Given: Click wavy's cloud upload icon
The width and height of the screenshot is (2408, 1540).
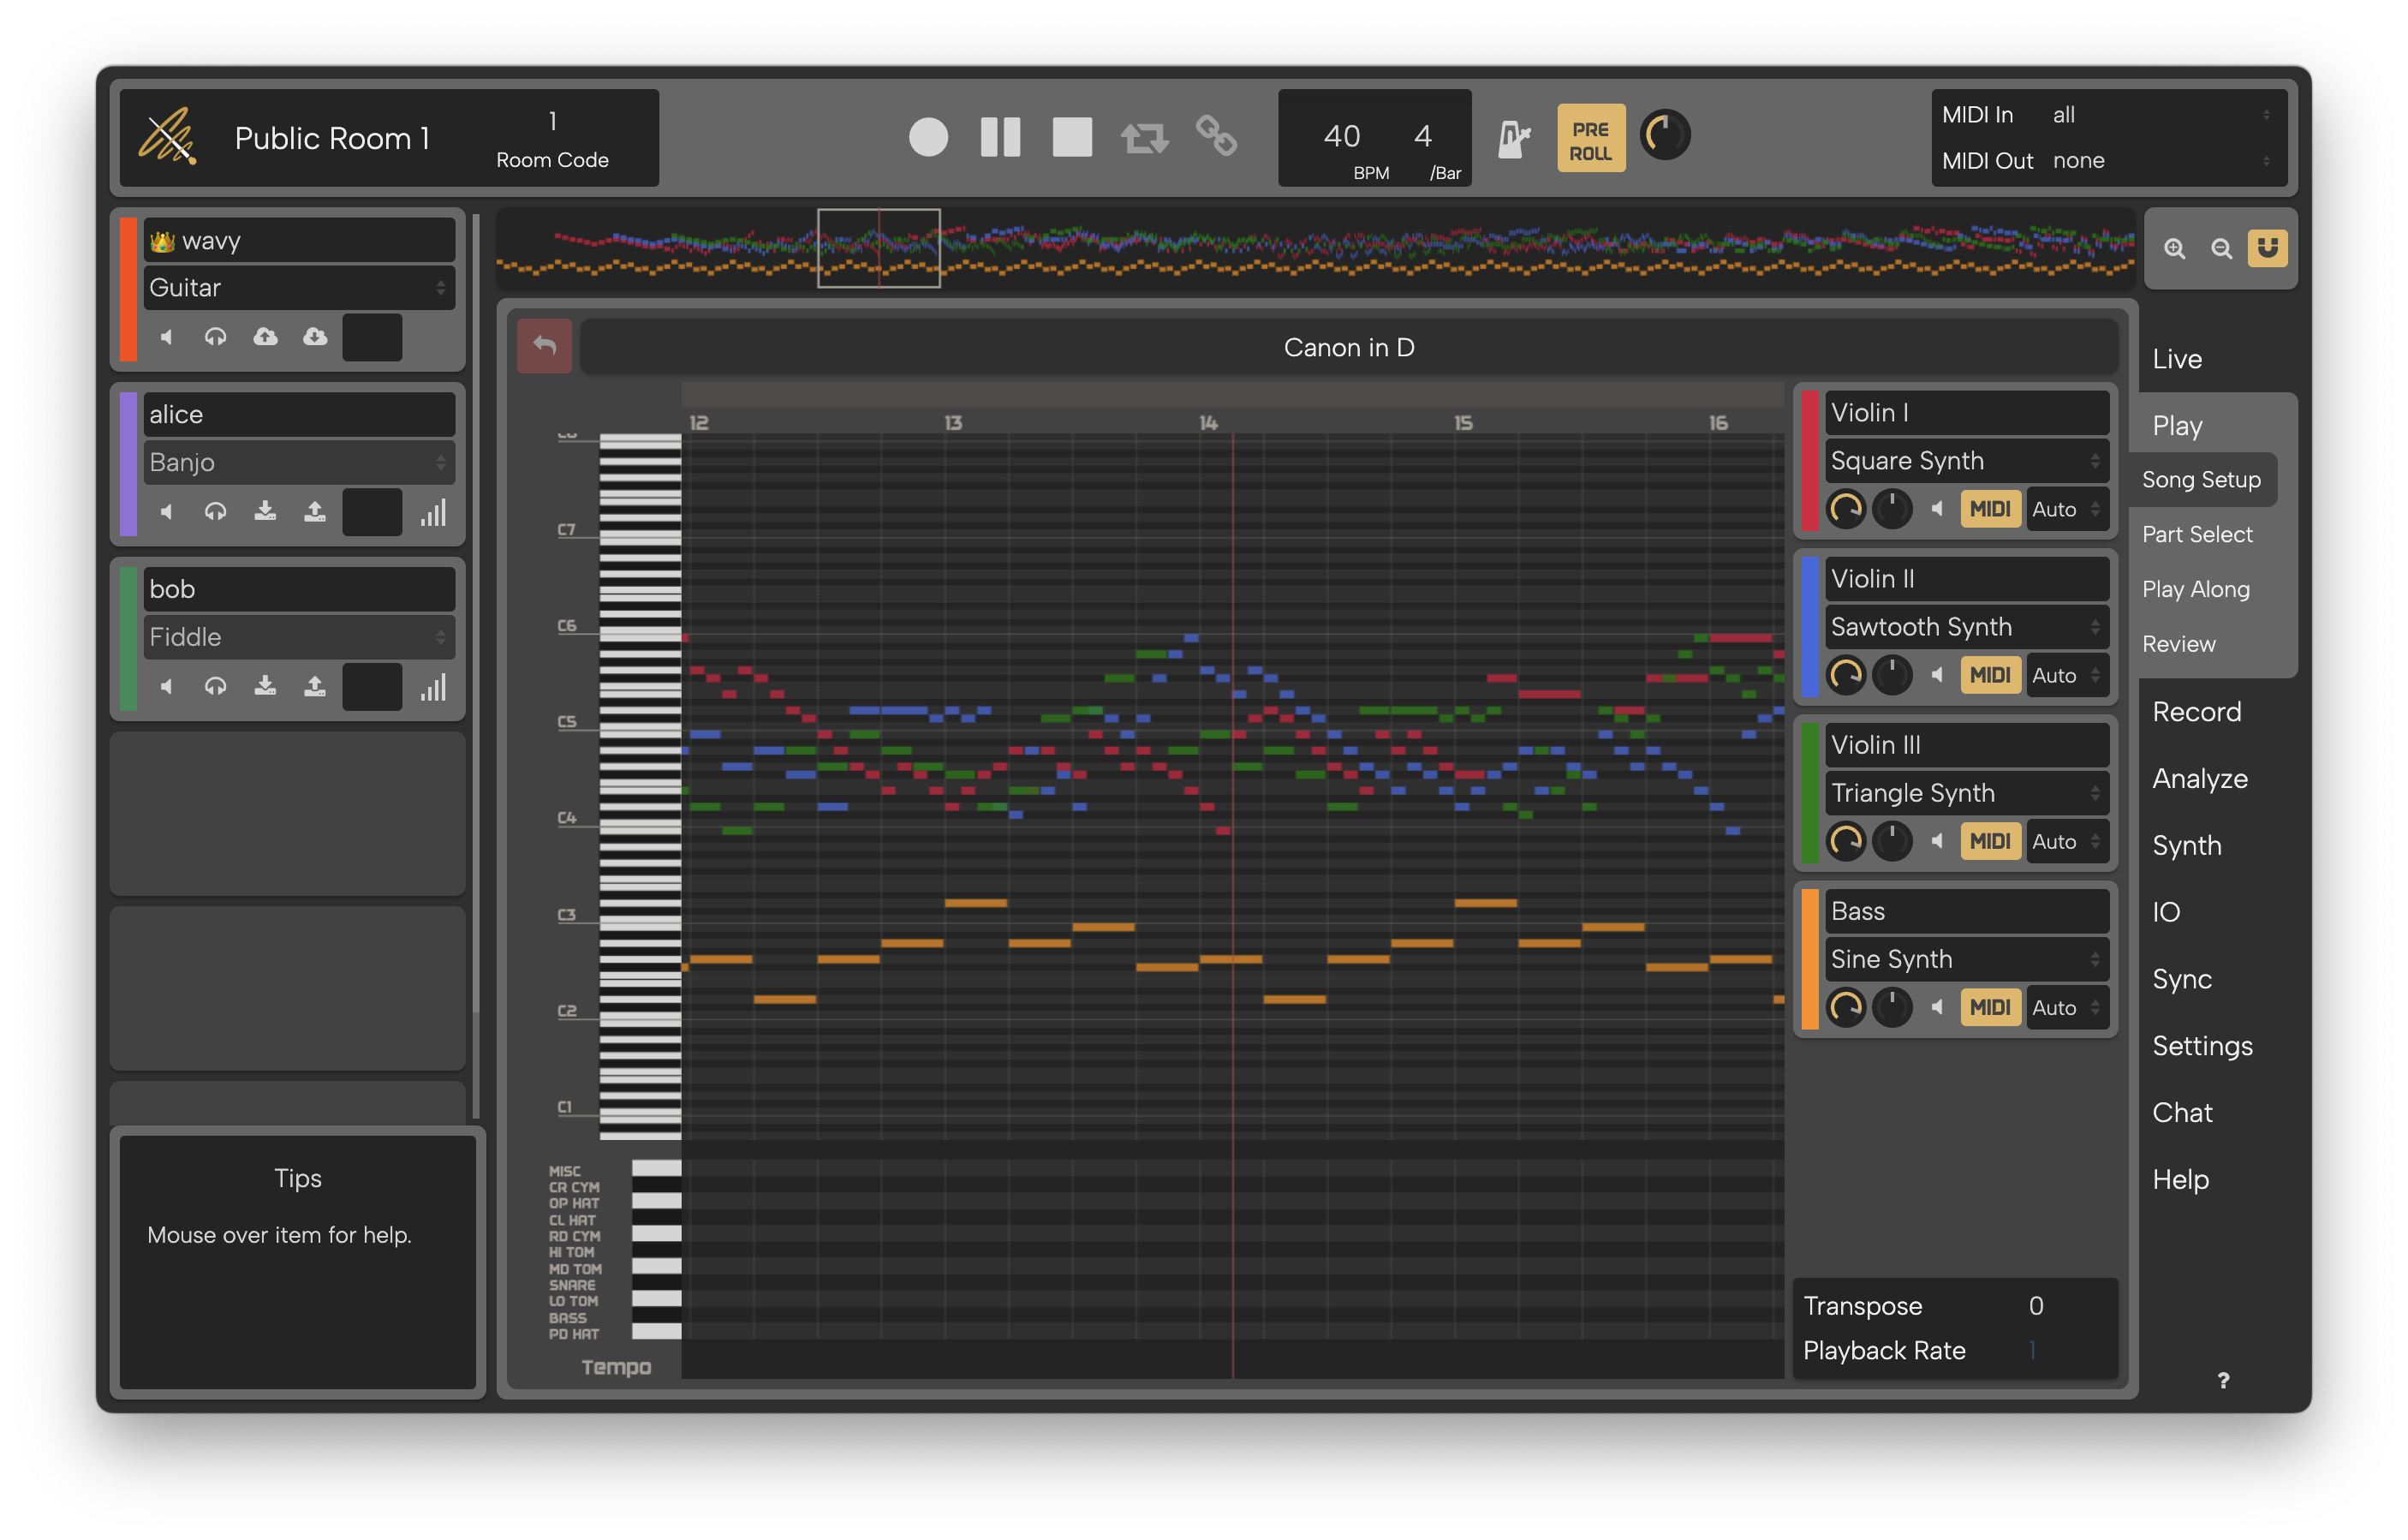Looking at the screenshot, I should [265, 337].
